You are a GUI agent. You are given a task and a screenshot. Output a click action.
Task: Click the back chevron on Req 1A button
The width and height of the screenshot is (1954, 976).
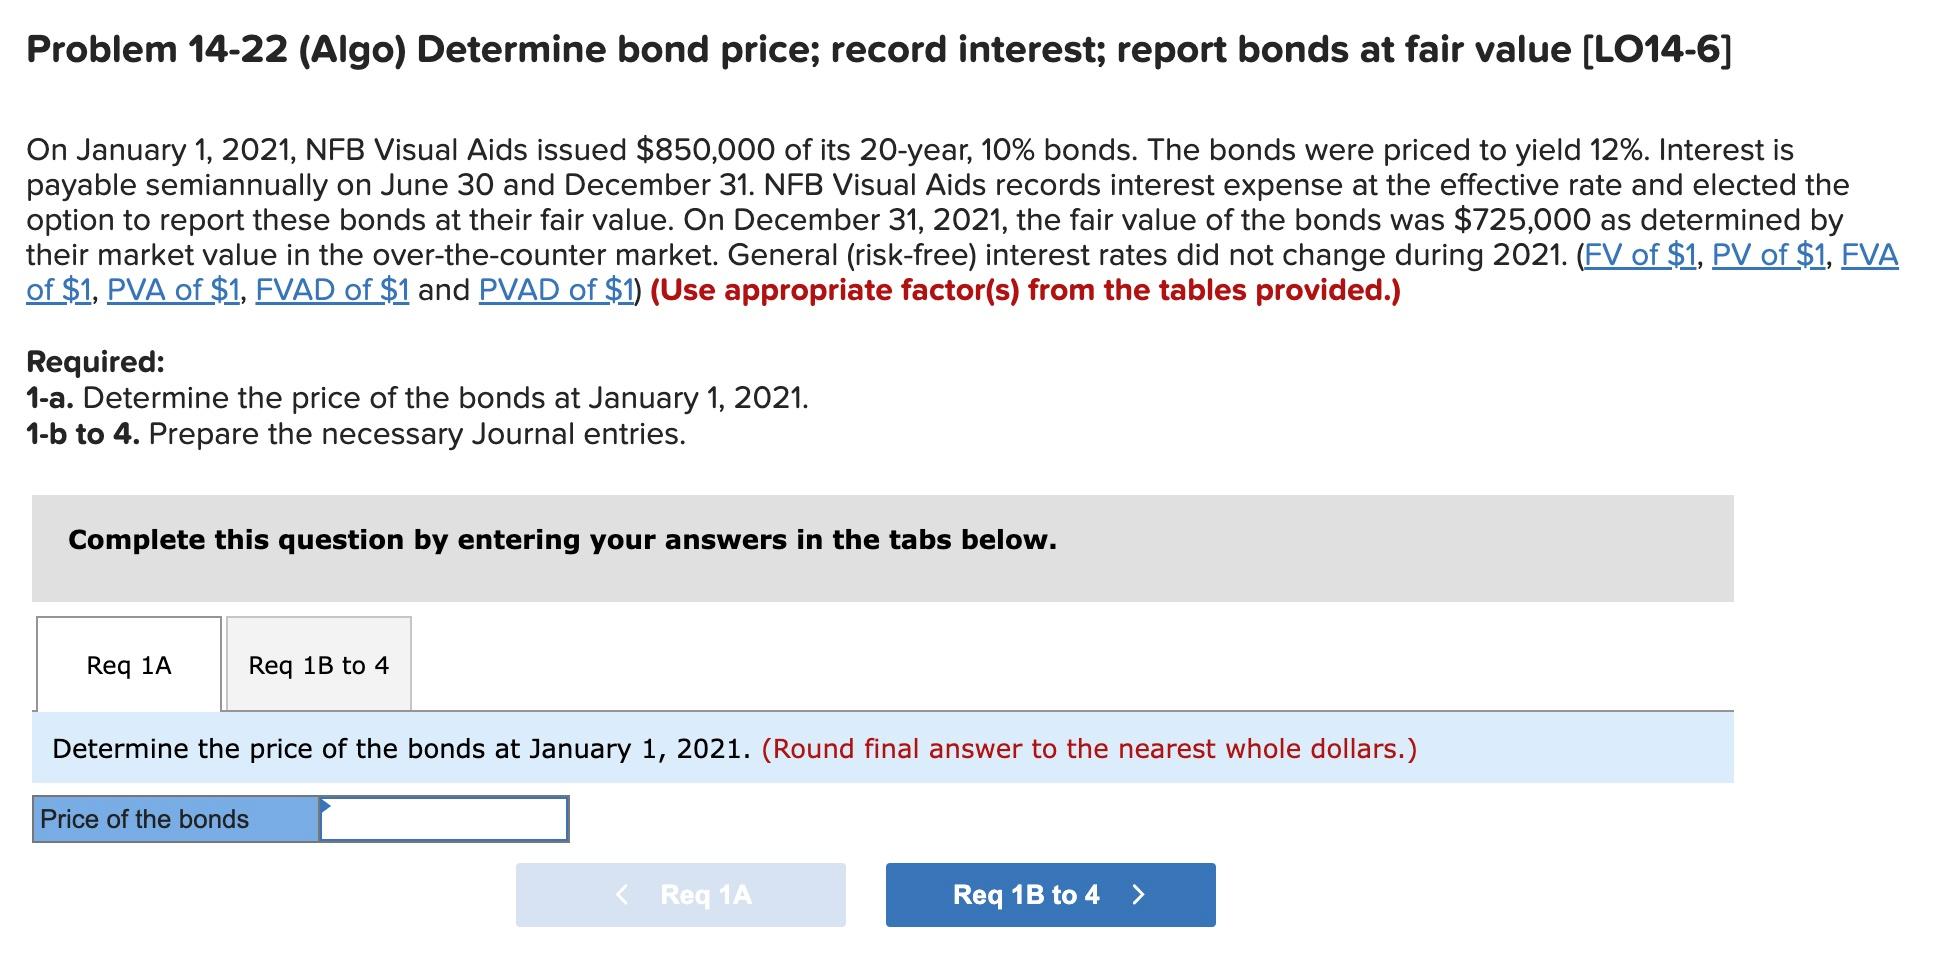pyautogui.click(x=622, y=895)
